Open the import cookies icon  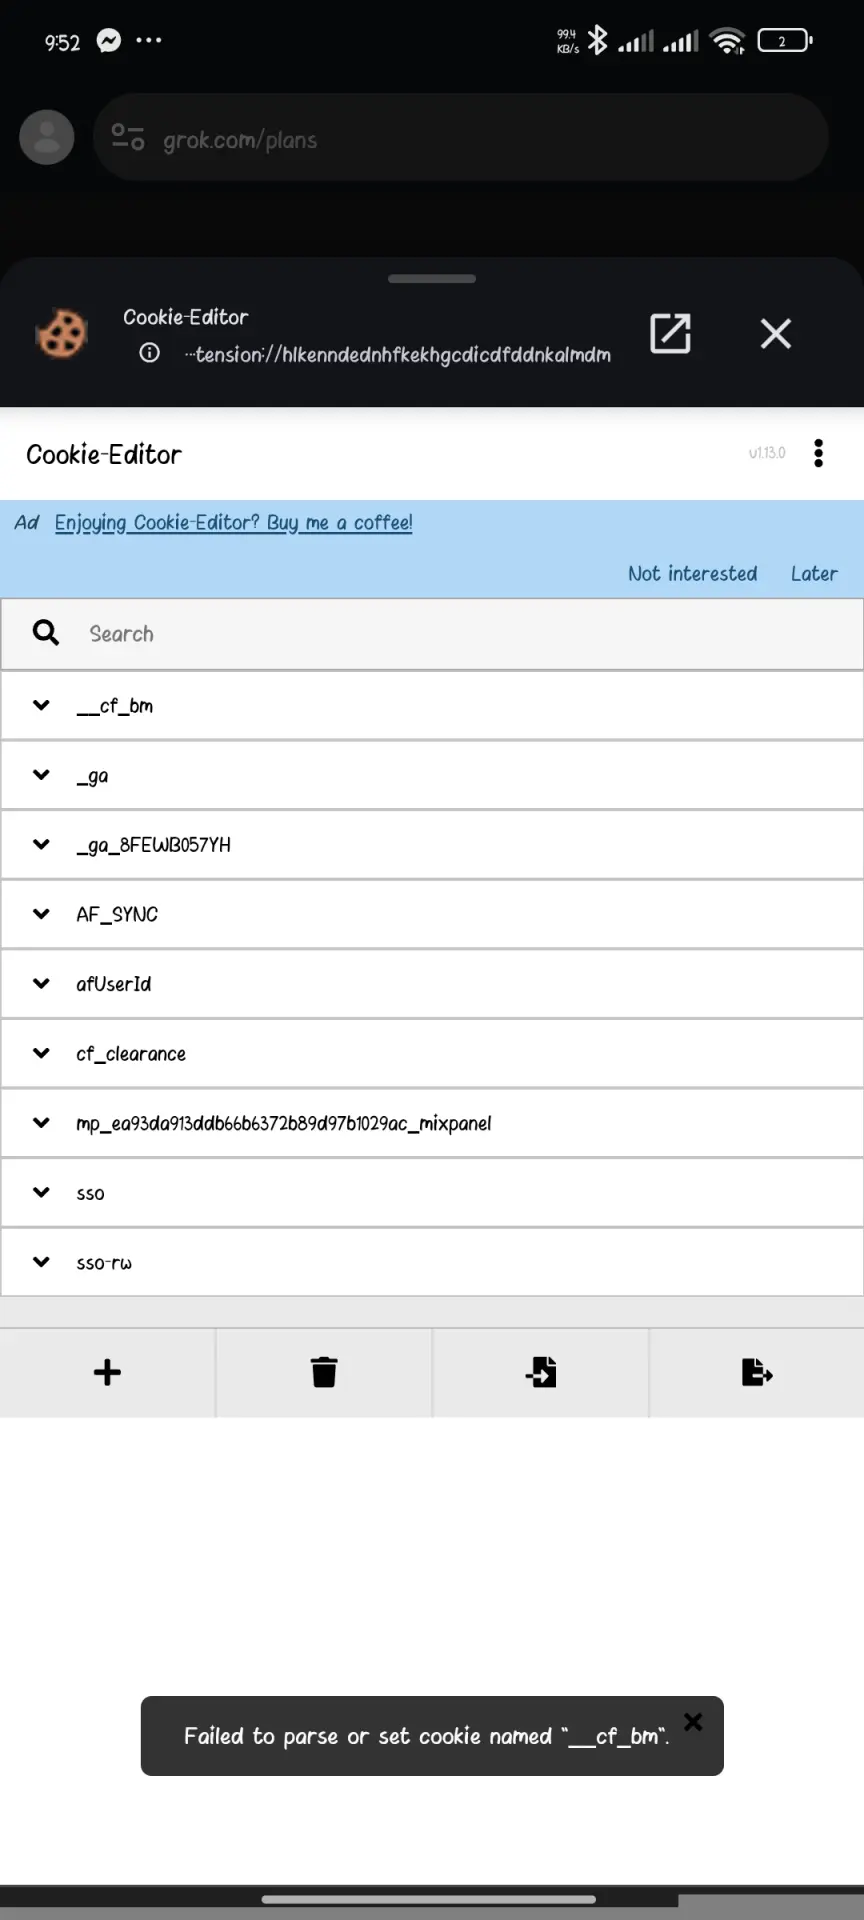tap(540, 1372)
